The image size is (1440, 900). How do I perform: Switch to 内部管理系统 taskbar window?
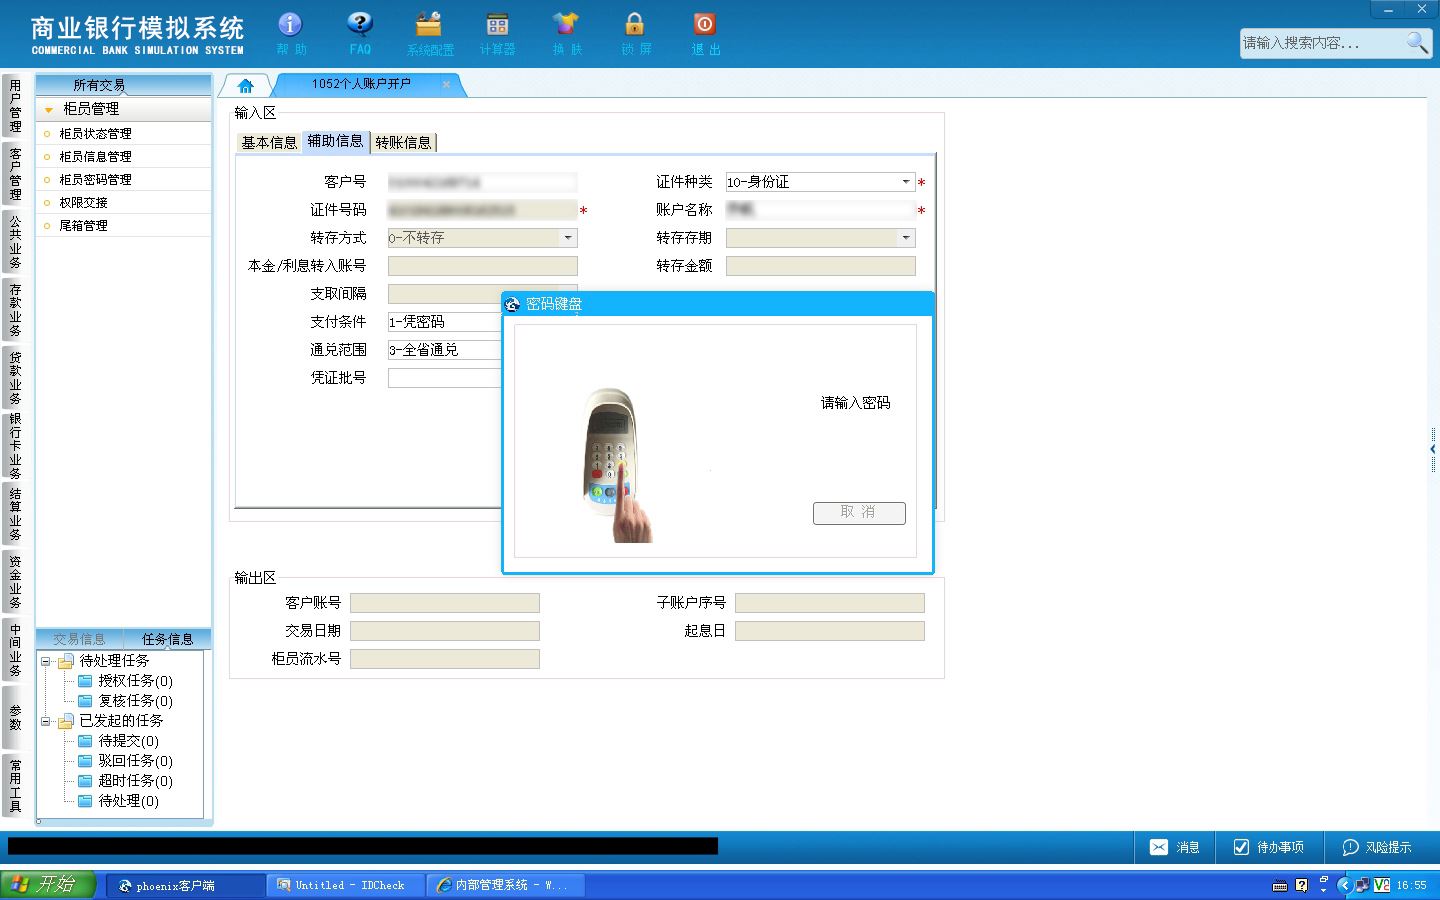click(506, 885)
